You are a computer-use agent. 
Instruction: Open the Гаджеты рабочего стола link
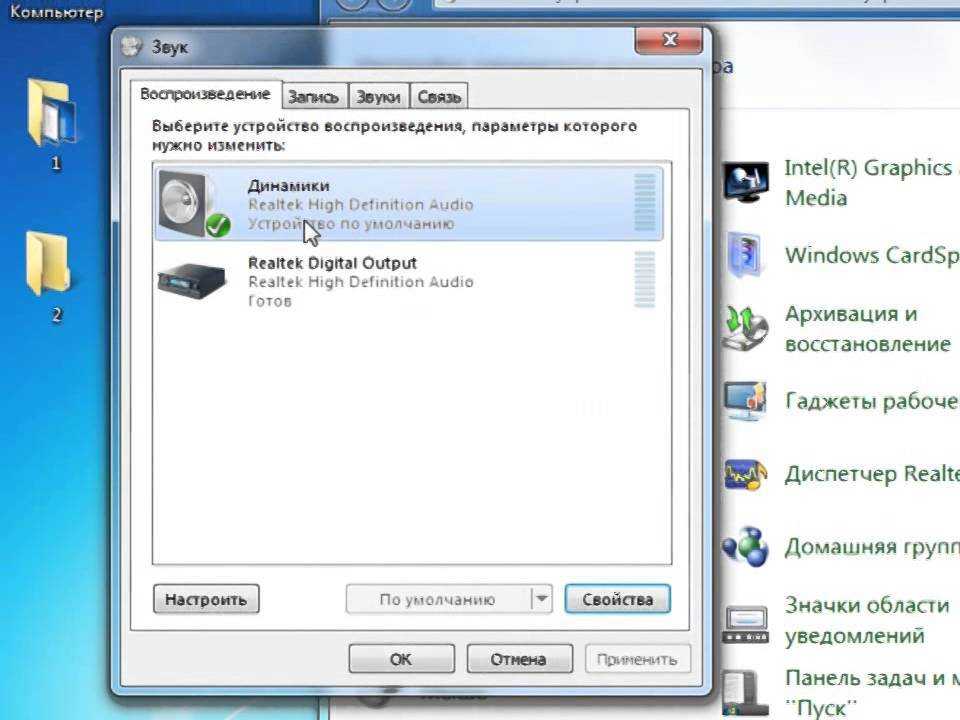(x=872, y=401)
